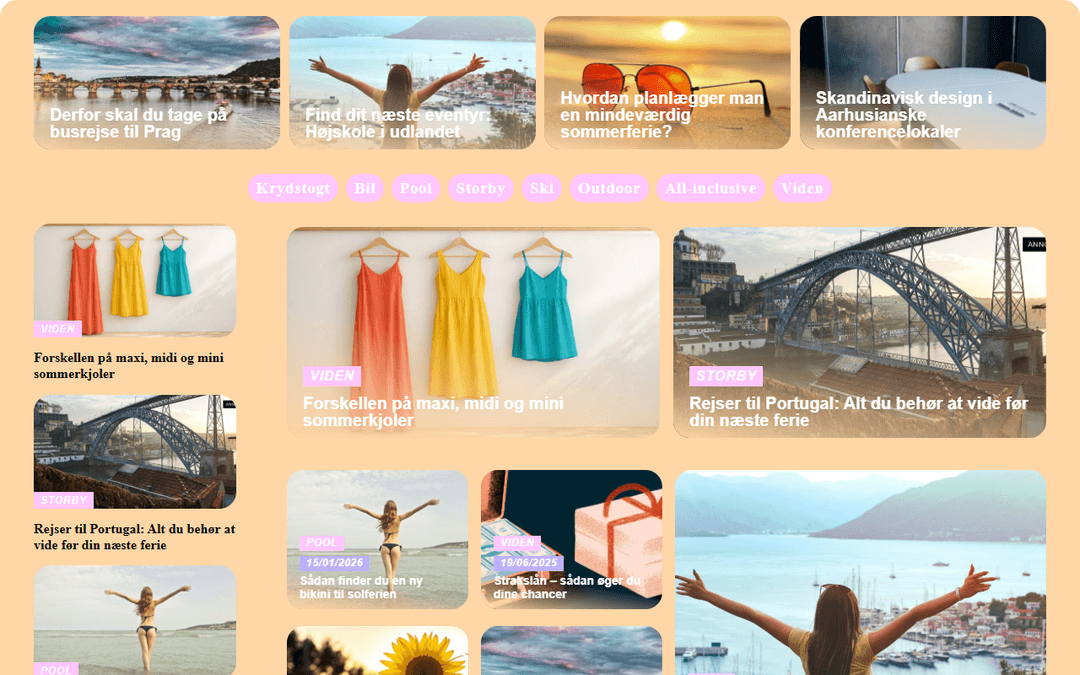1080x675 pixels.
Task: Click sidebar VIDEN label on dresses image
Action: point(58,329)
